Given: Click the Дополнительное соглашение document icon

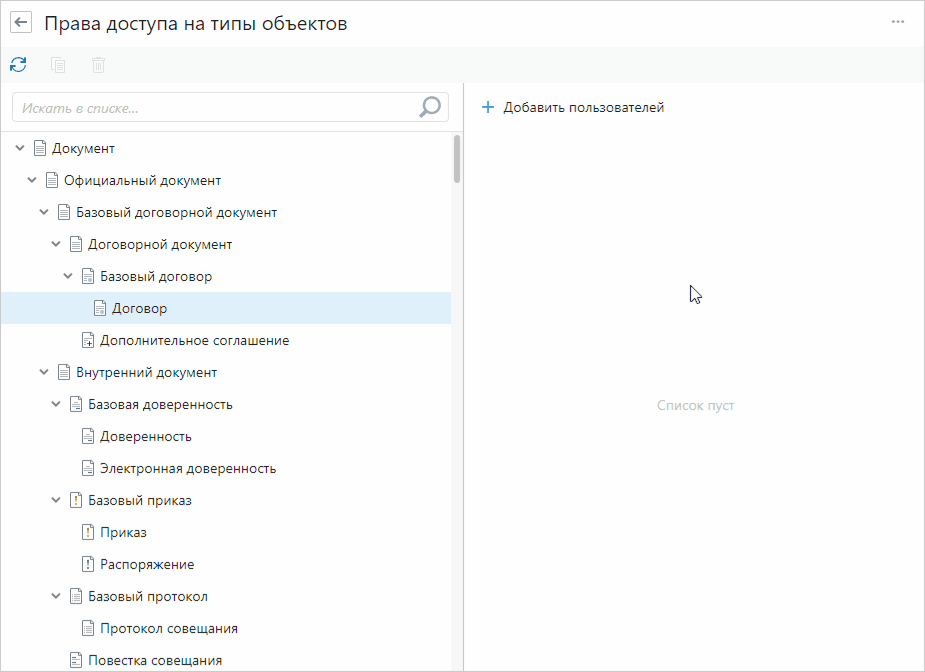Looking at the screenshot, I should click(87, 340).
